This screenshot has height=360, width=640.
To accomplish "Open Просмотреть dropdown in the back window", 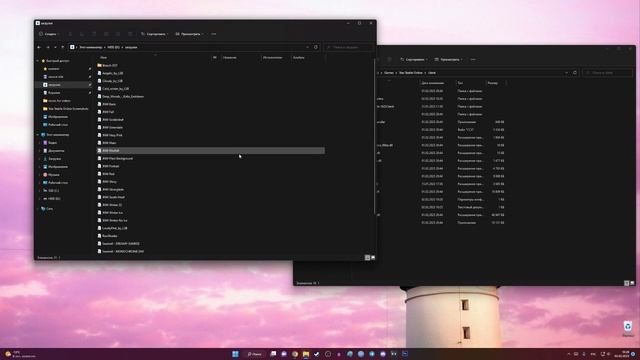I will tap(449, 60).
